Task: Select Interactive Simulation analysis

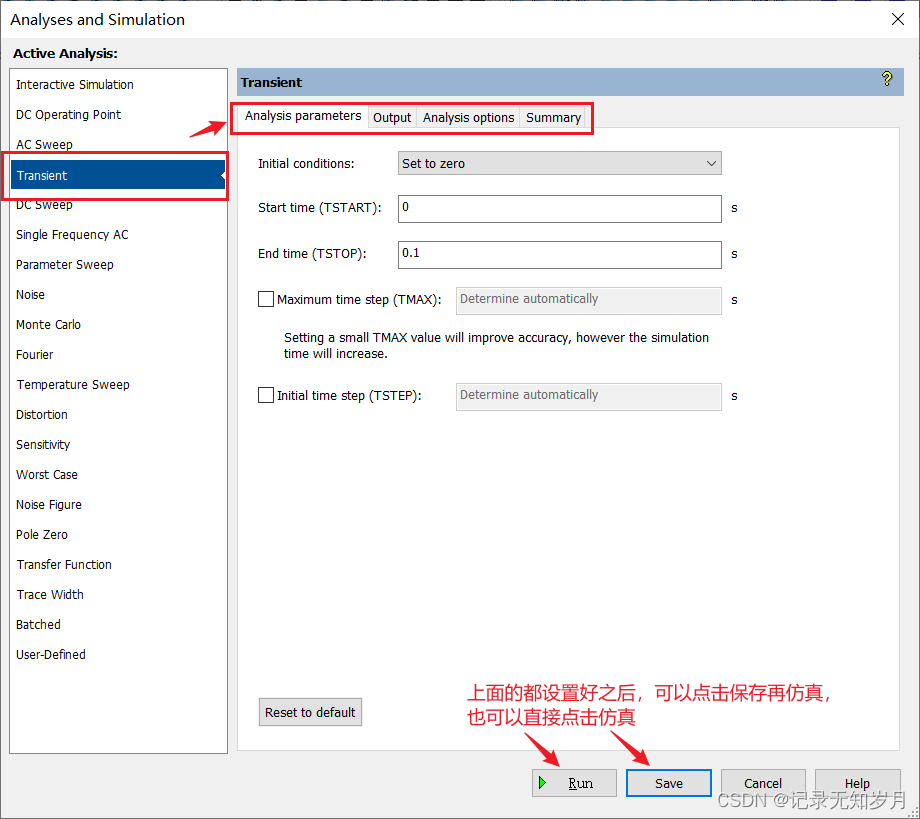Action: pyautogui.click(x=118, y=84)
